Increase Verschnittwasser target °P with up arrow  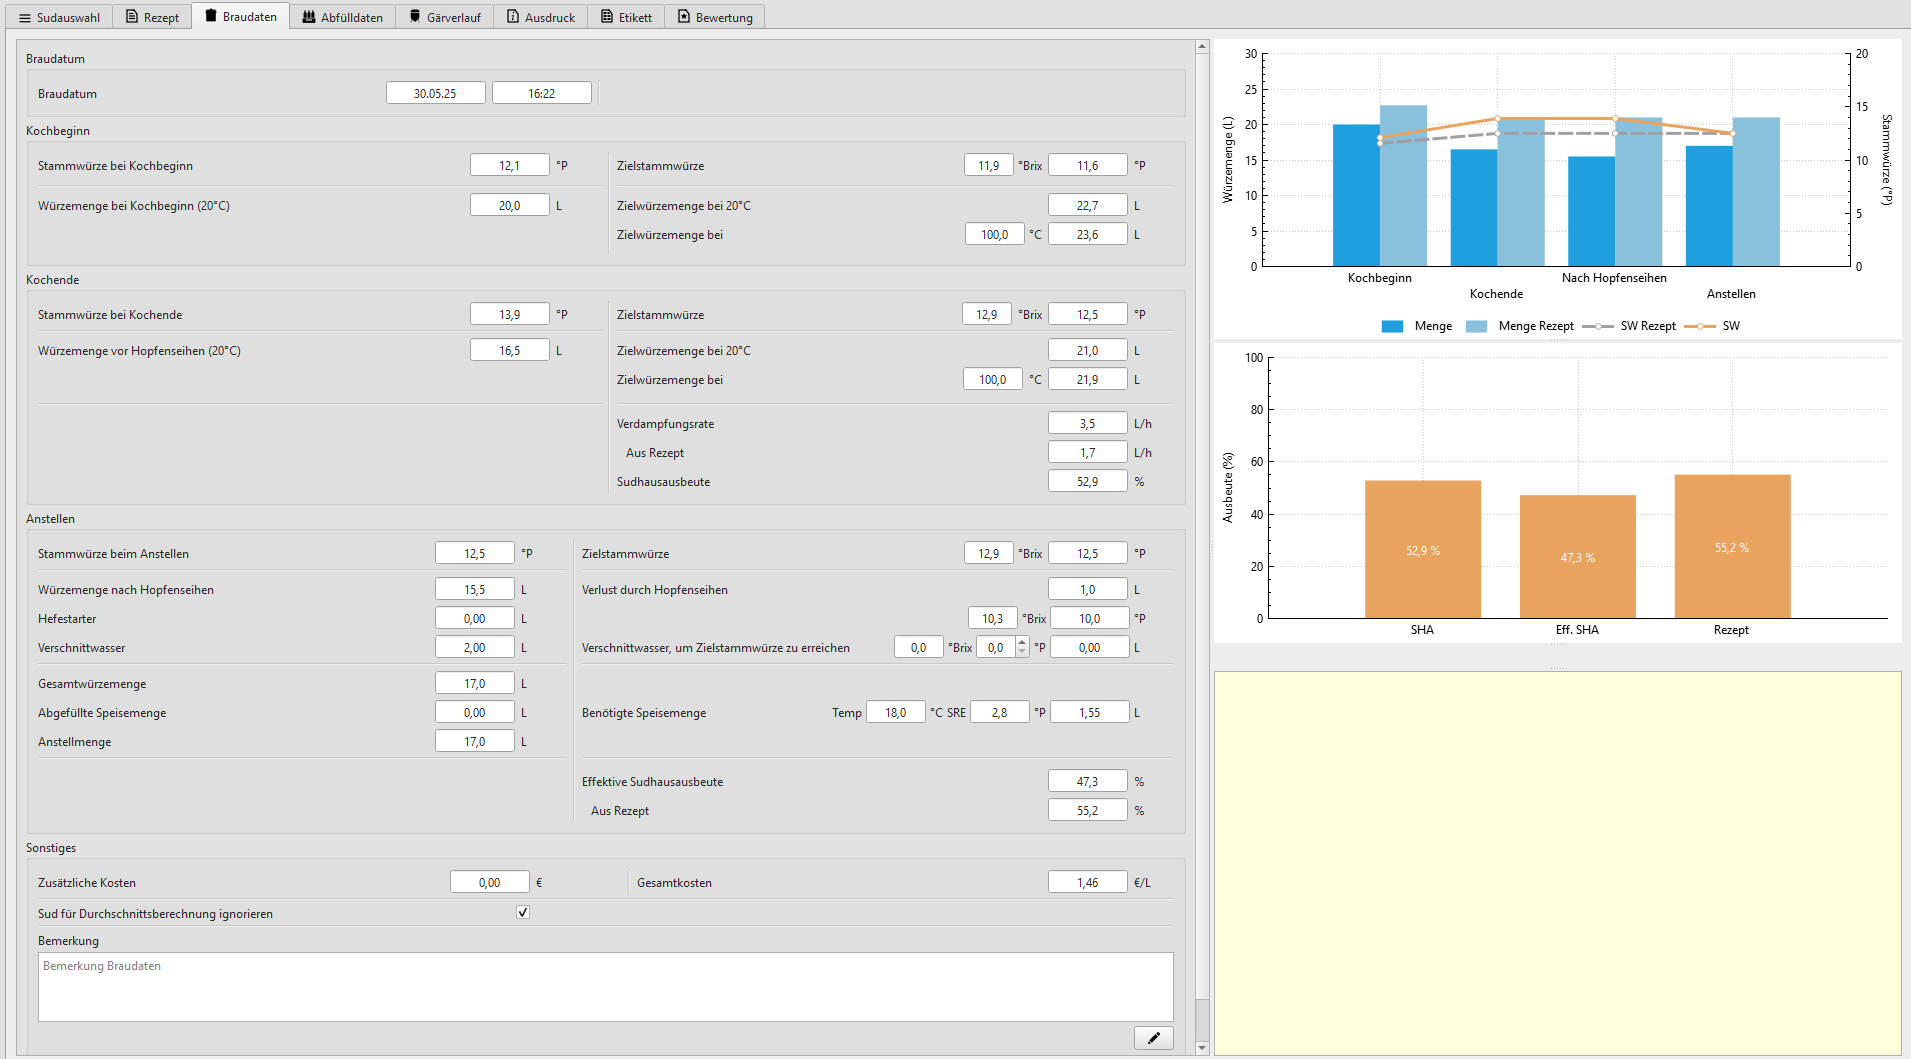pyautogui.click(x=1022, y=642)
